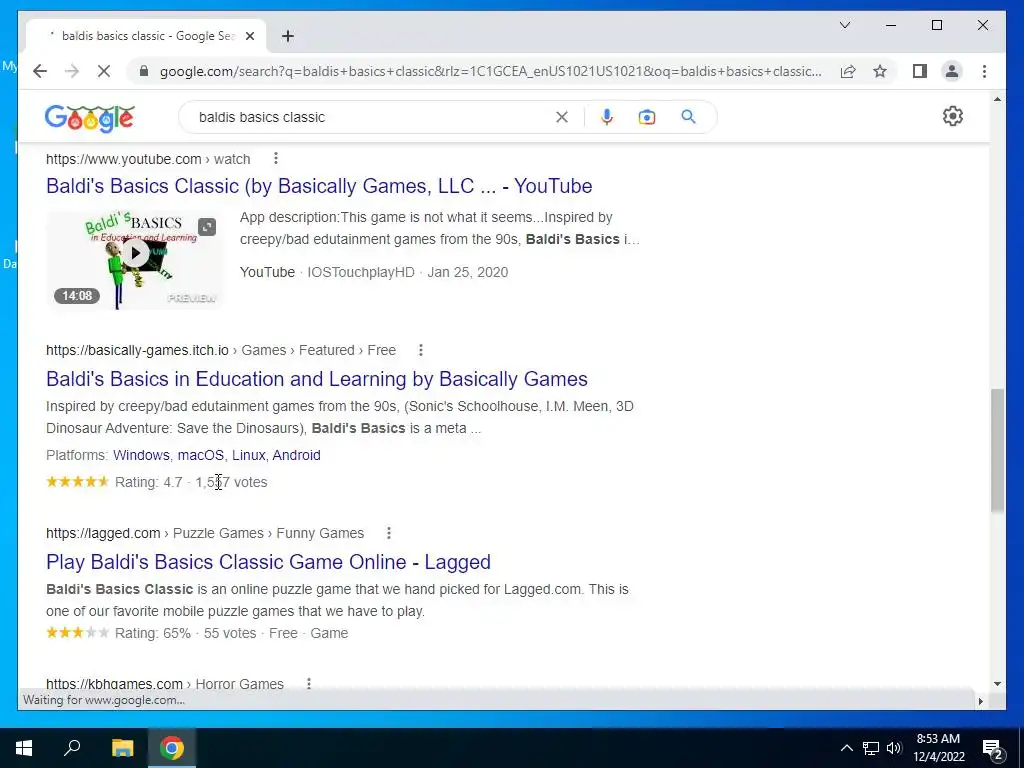The width and height of the screenshot is (1024, 768).
Task: Click '55 votes' text
Action: point(230,633)
